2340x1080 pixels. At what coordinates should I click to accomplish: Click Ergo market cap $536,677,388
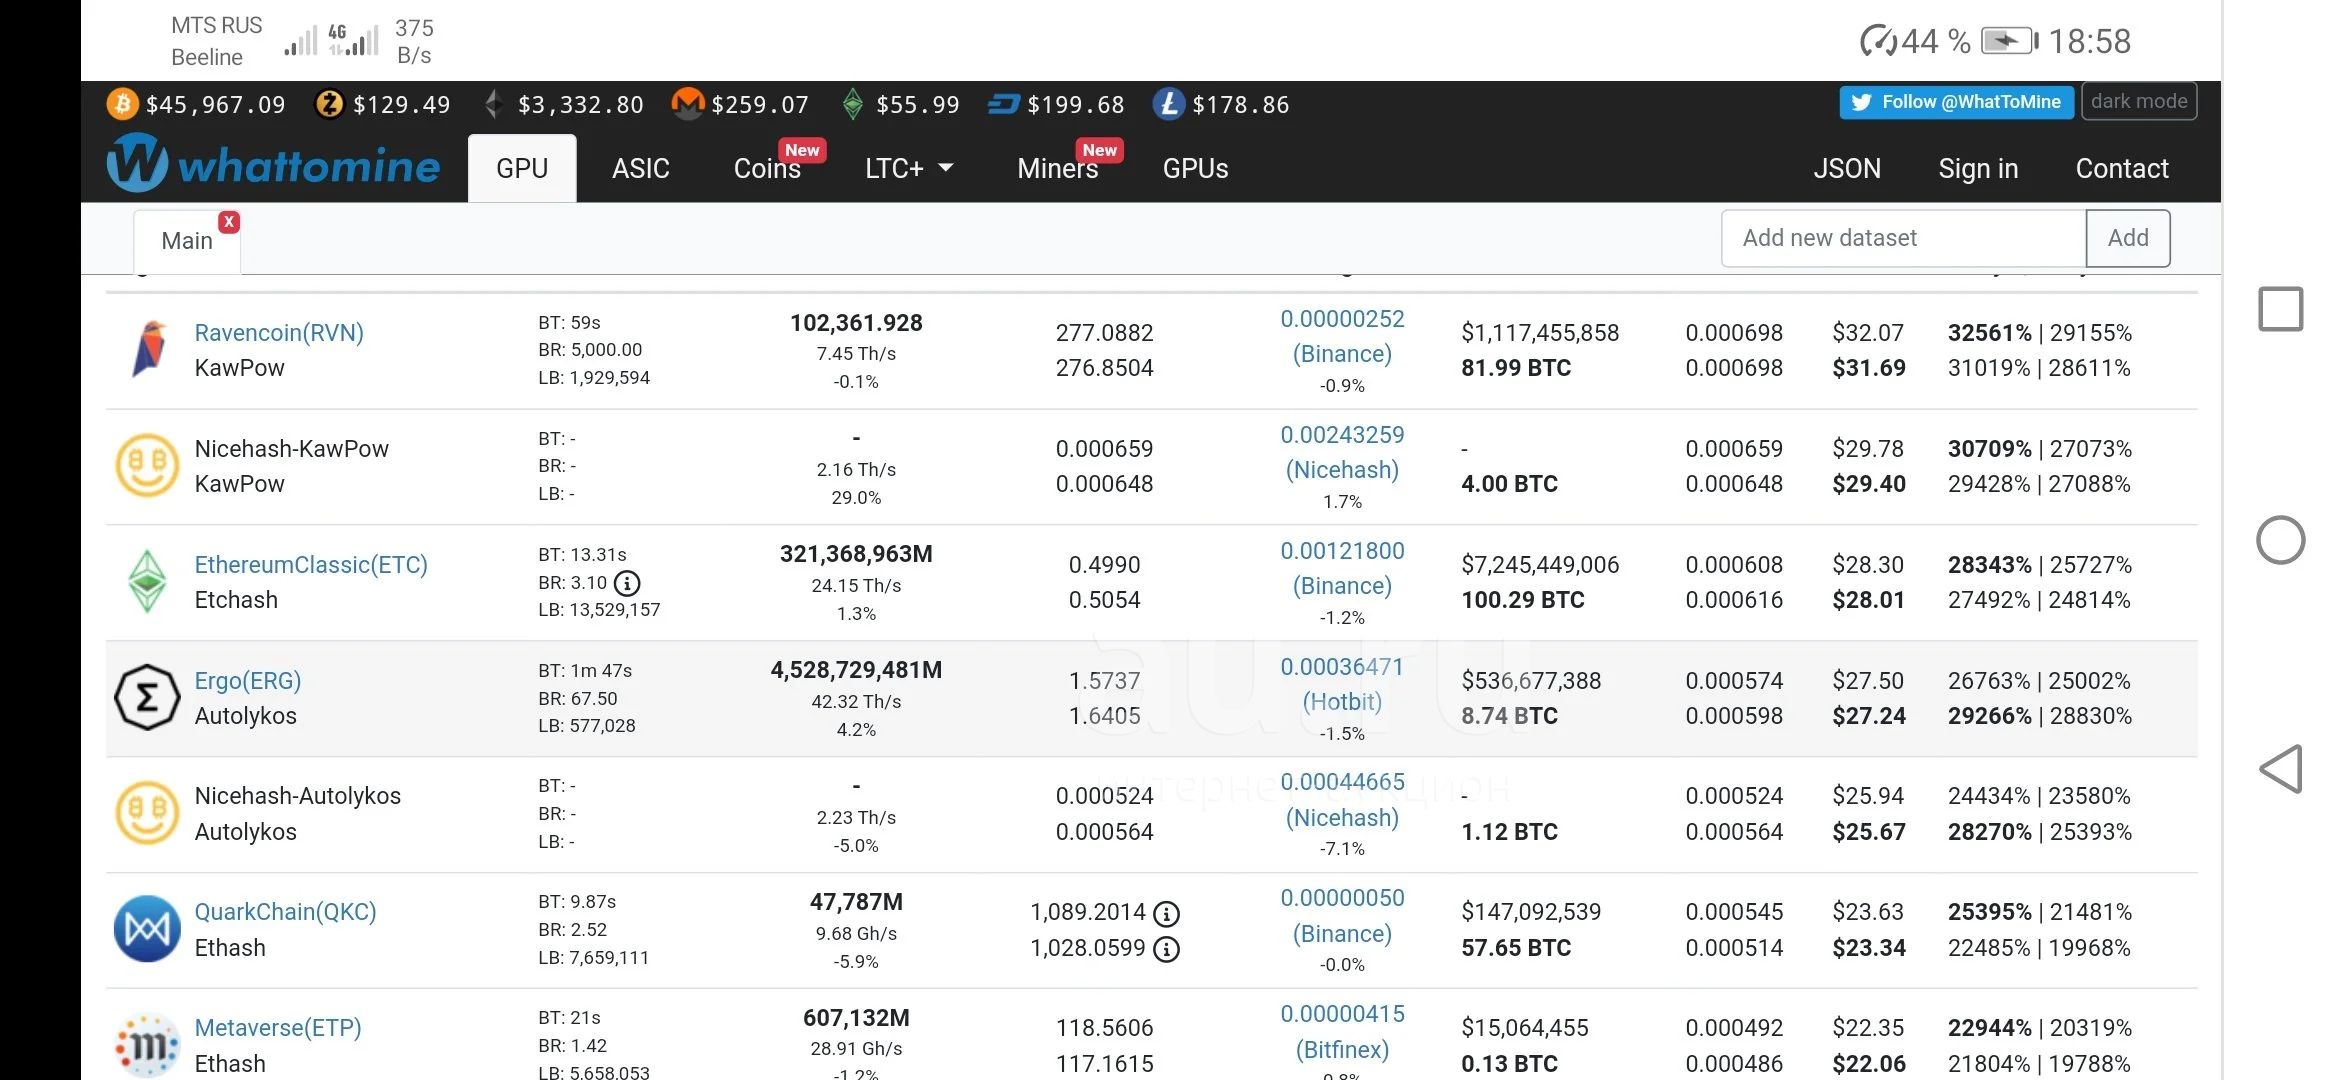[x=1531, y=681]
